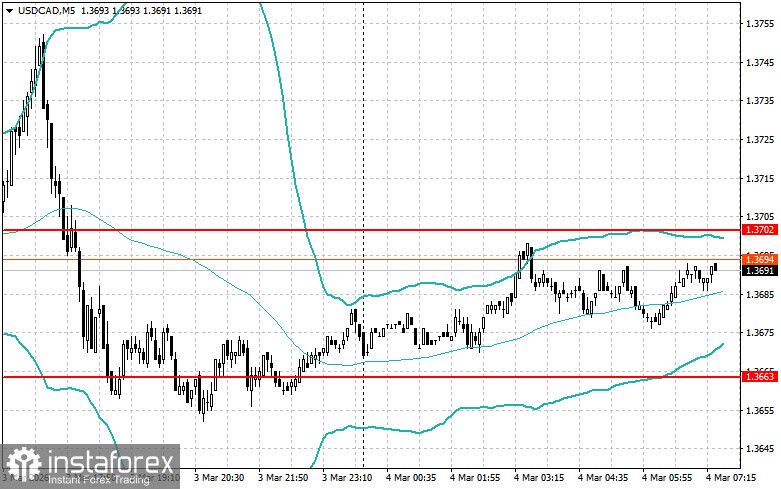781x489 pixels.
Task: Click the 3 Mar 23:10 time label
Action: [x=347, y=478]
